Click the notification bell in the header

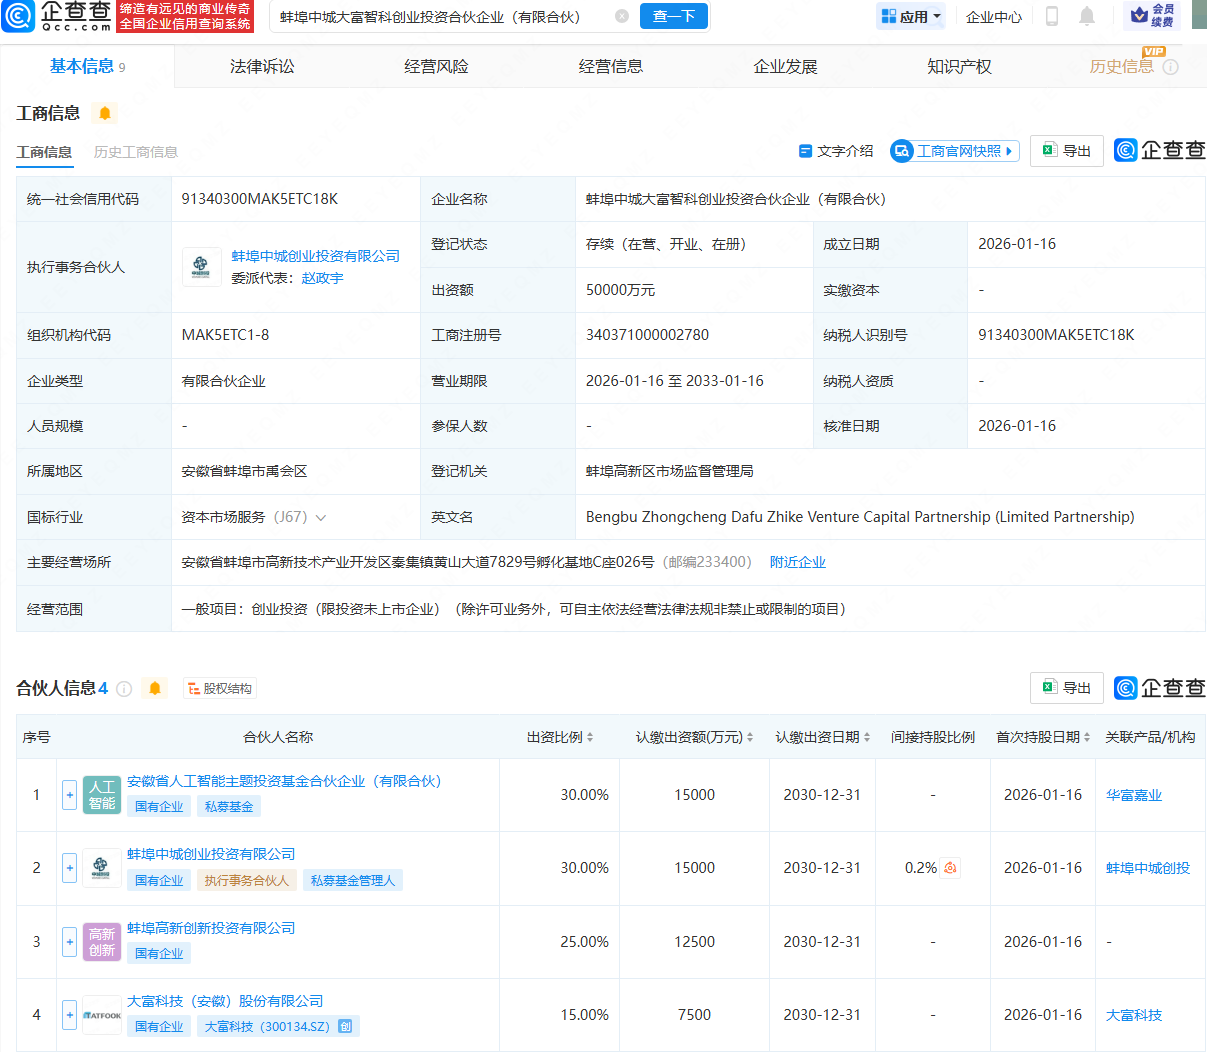point(1087,16)
